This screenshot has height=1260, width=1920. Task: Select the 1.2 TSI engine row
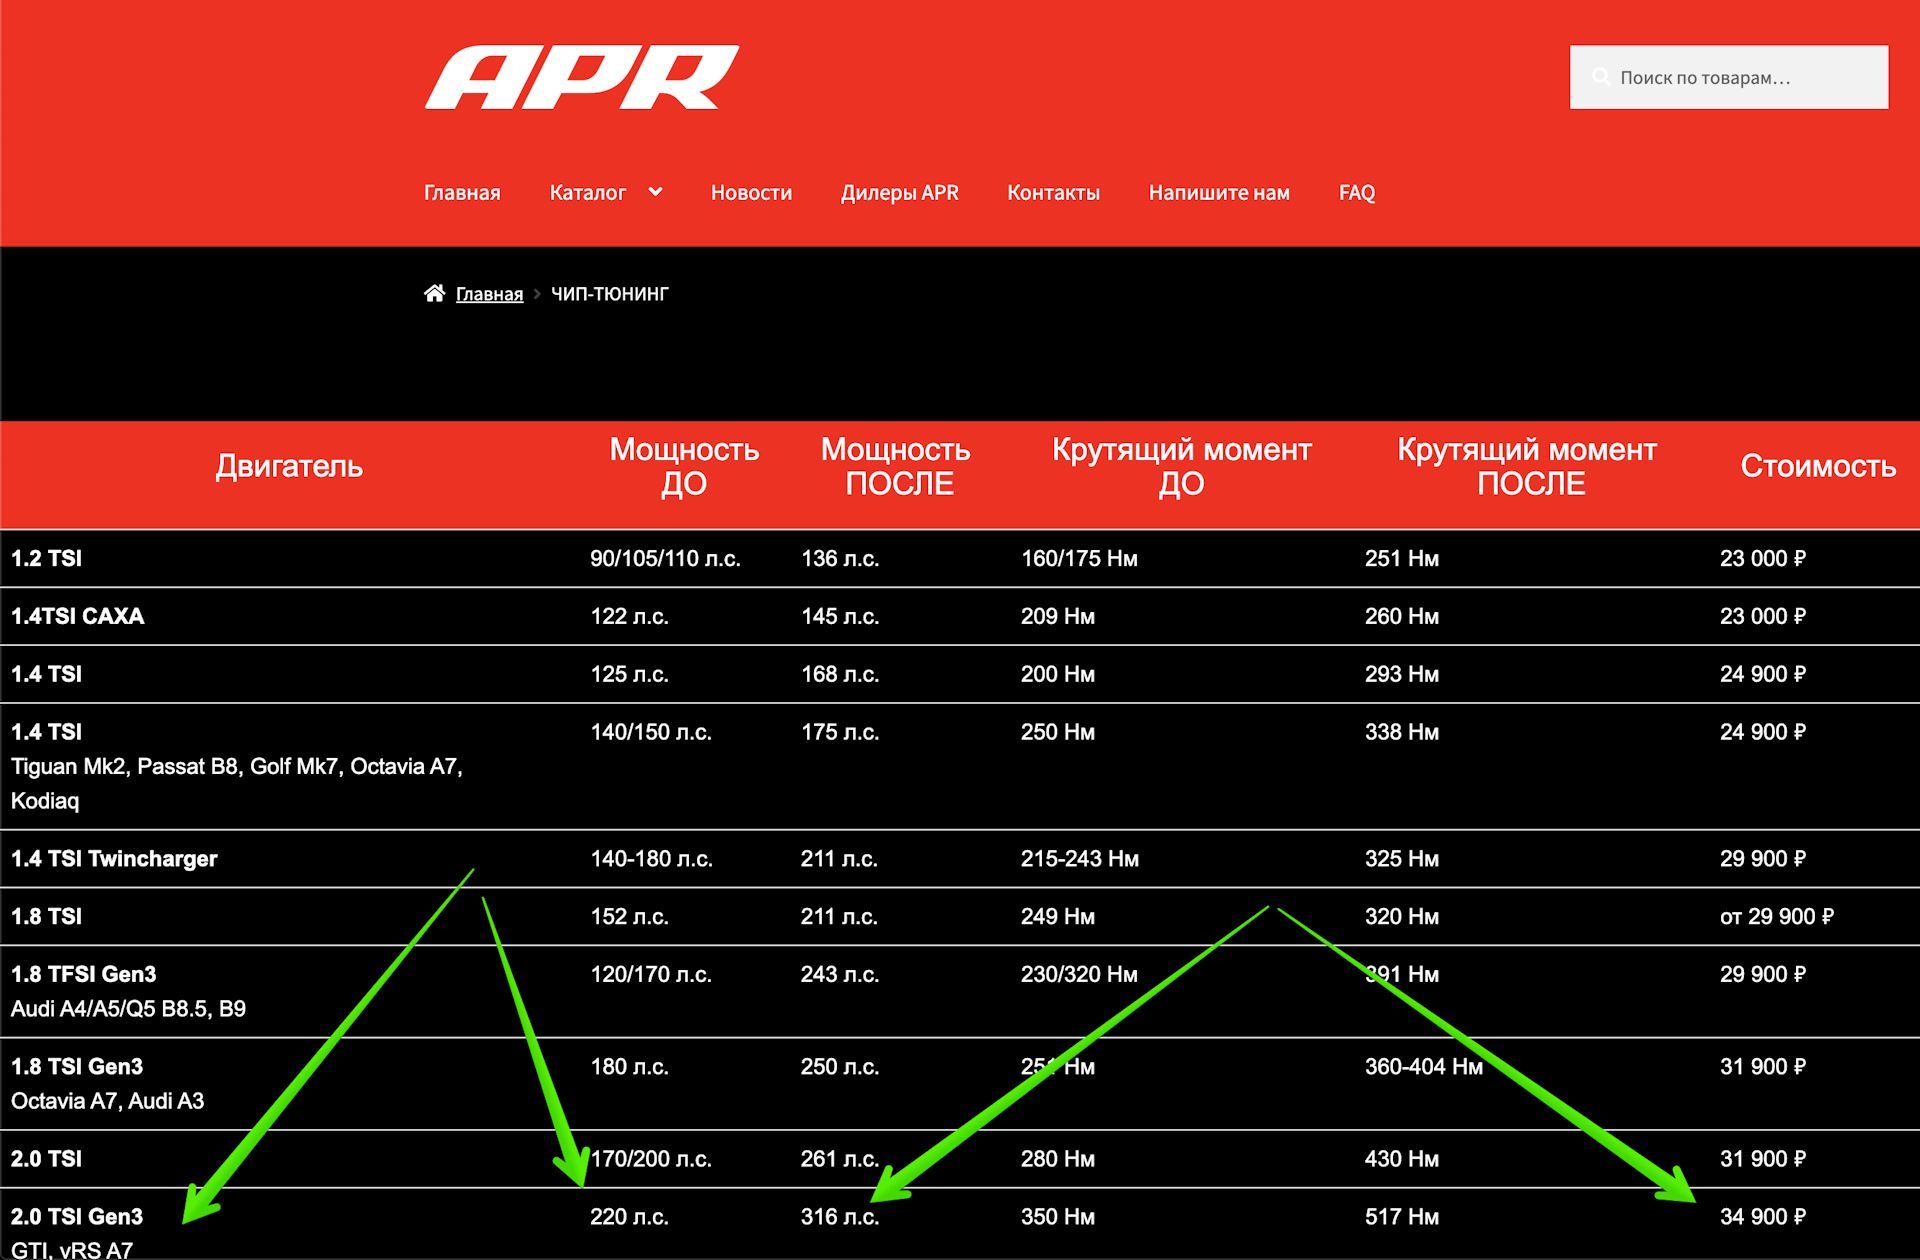[x=47, y=559]
